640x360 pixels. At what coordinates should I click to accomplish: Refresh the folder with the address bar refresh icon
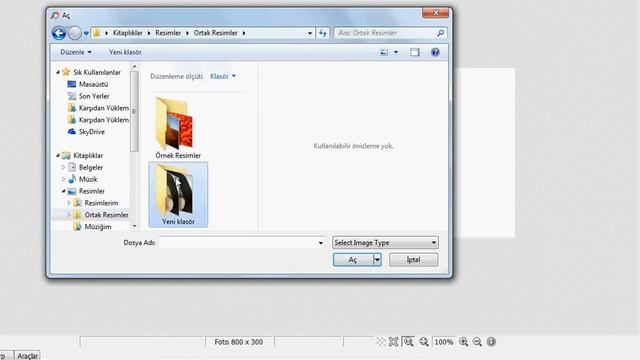coord(322,33)
